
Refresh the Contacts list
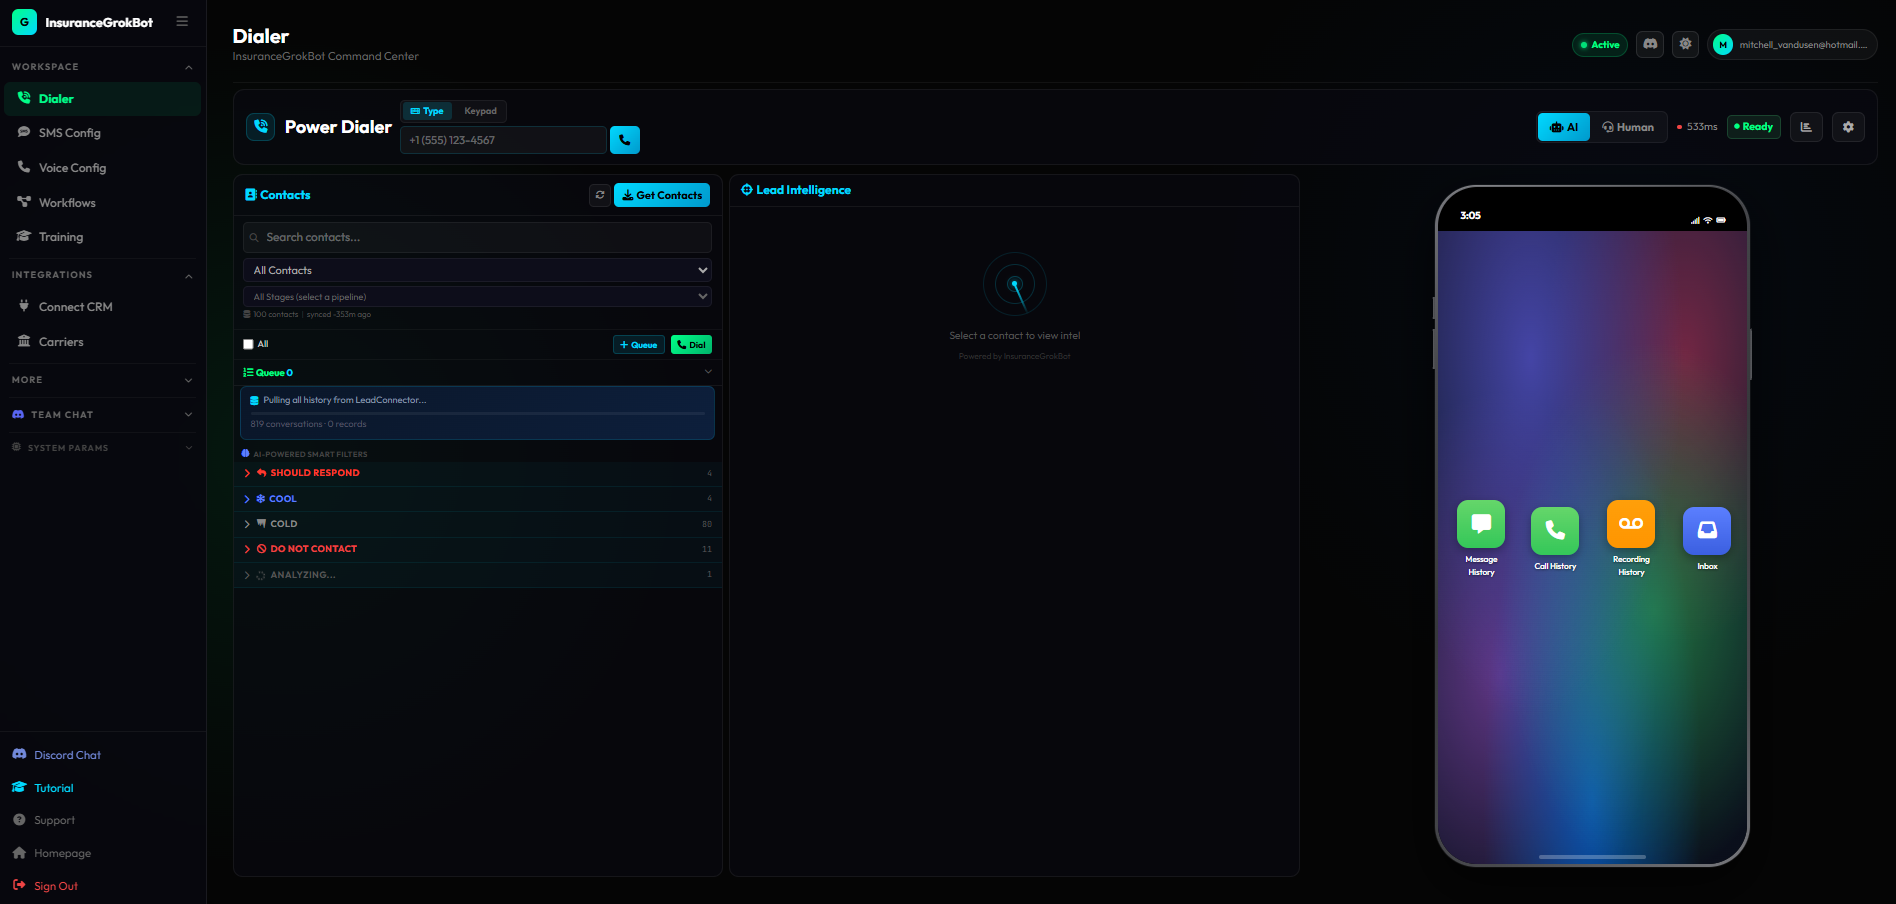click(599, 195)
